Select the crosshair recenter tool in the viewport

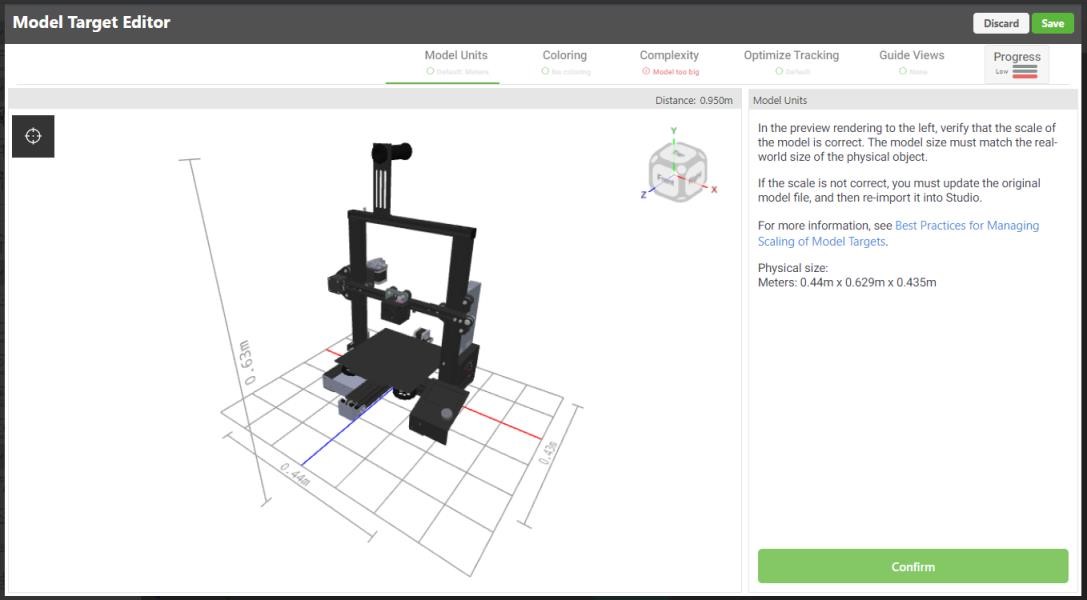pos(33,135)
